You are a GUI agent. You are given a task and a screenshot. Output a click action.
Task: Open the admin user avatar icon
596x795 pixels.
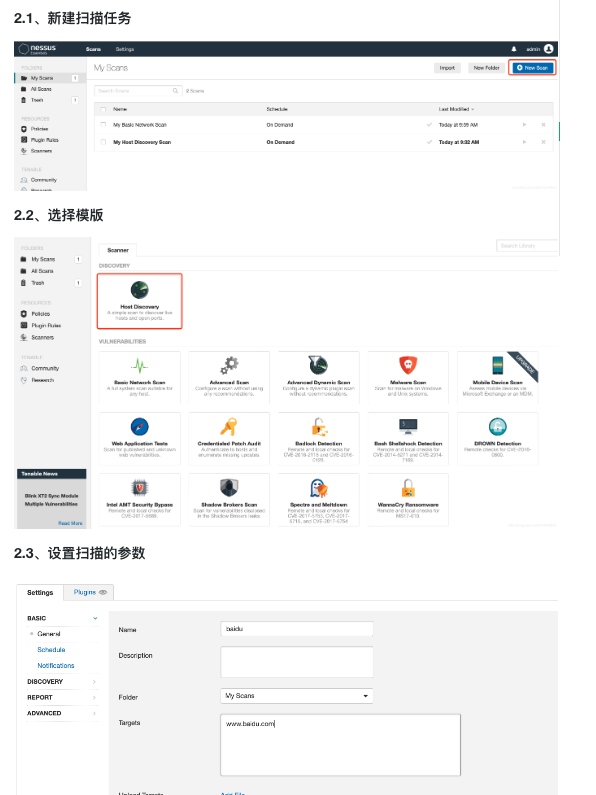coord(548,49)
